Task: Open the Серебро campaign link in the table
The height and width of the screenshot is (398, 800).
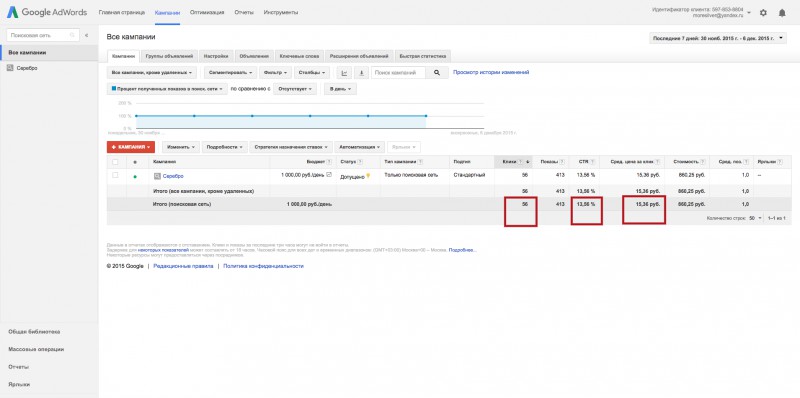Action: click(x=173, y=176)
